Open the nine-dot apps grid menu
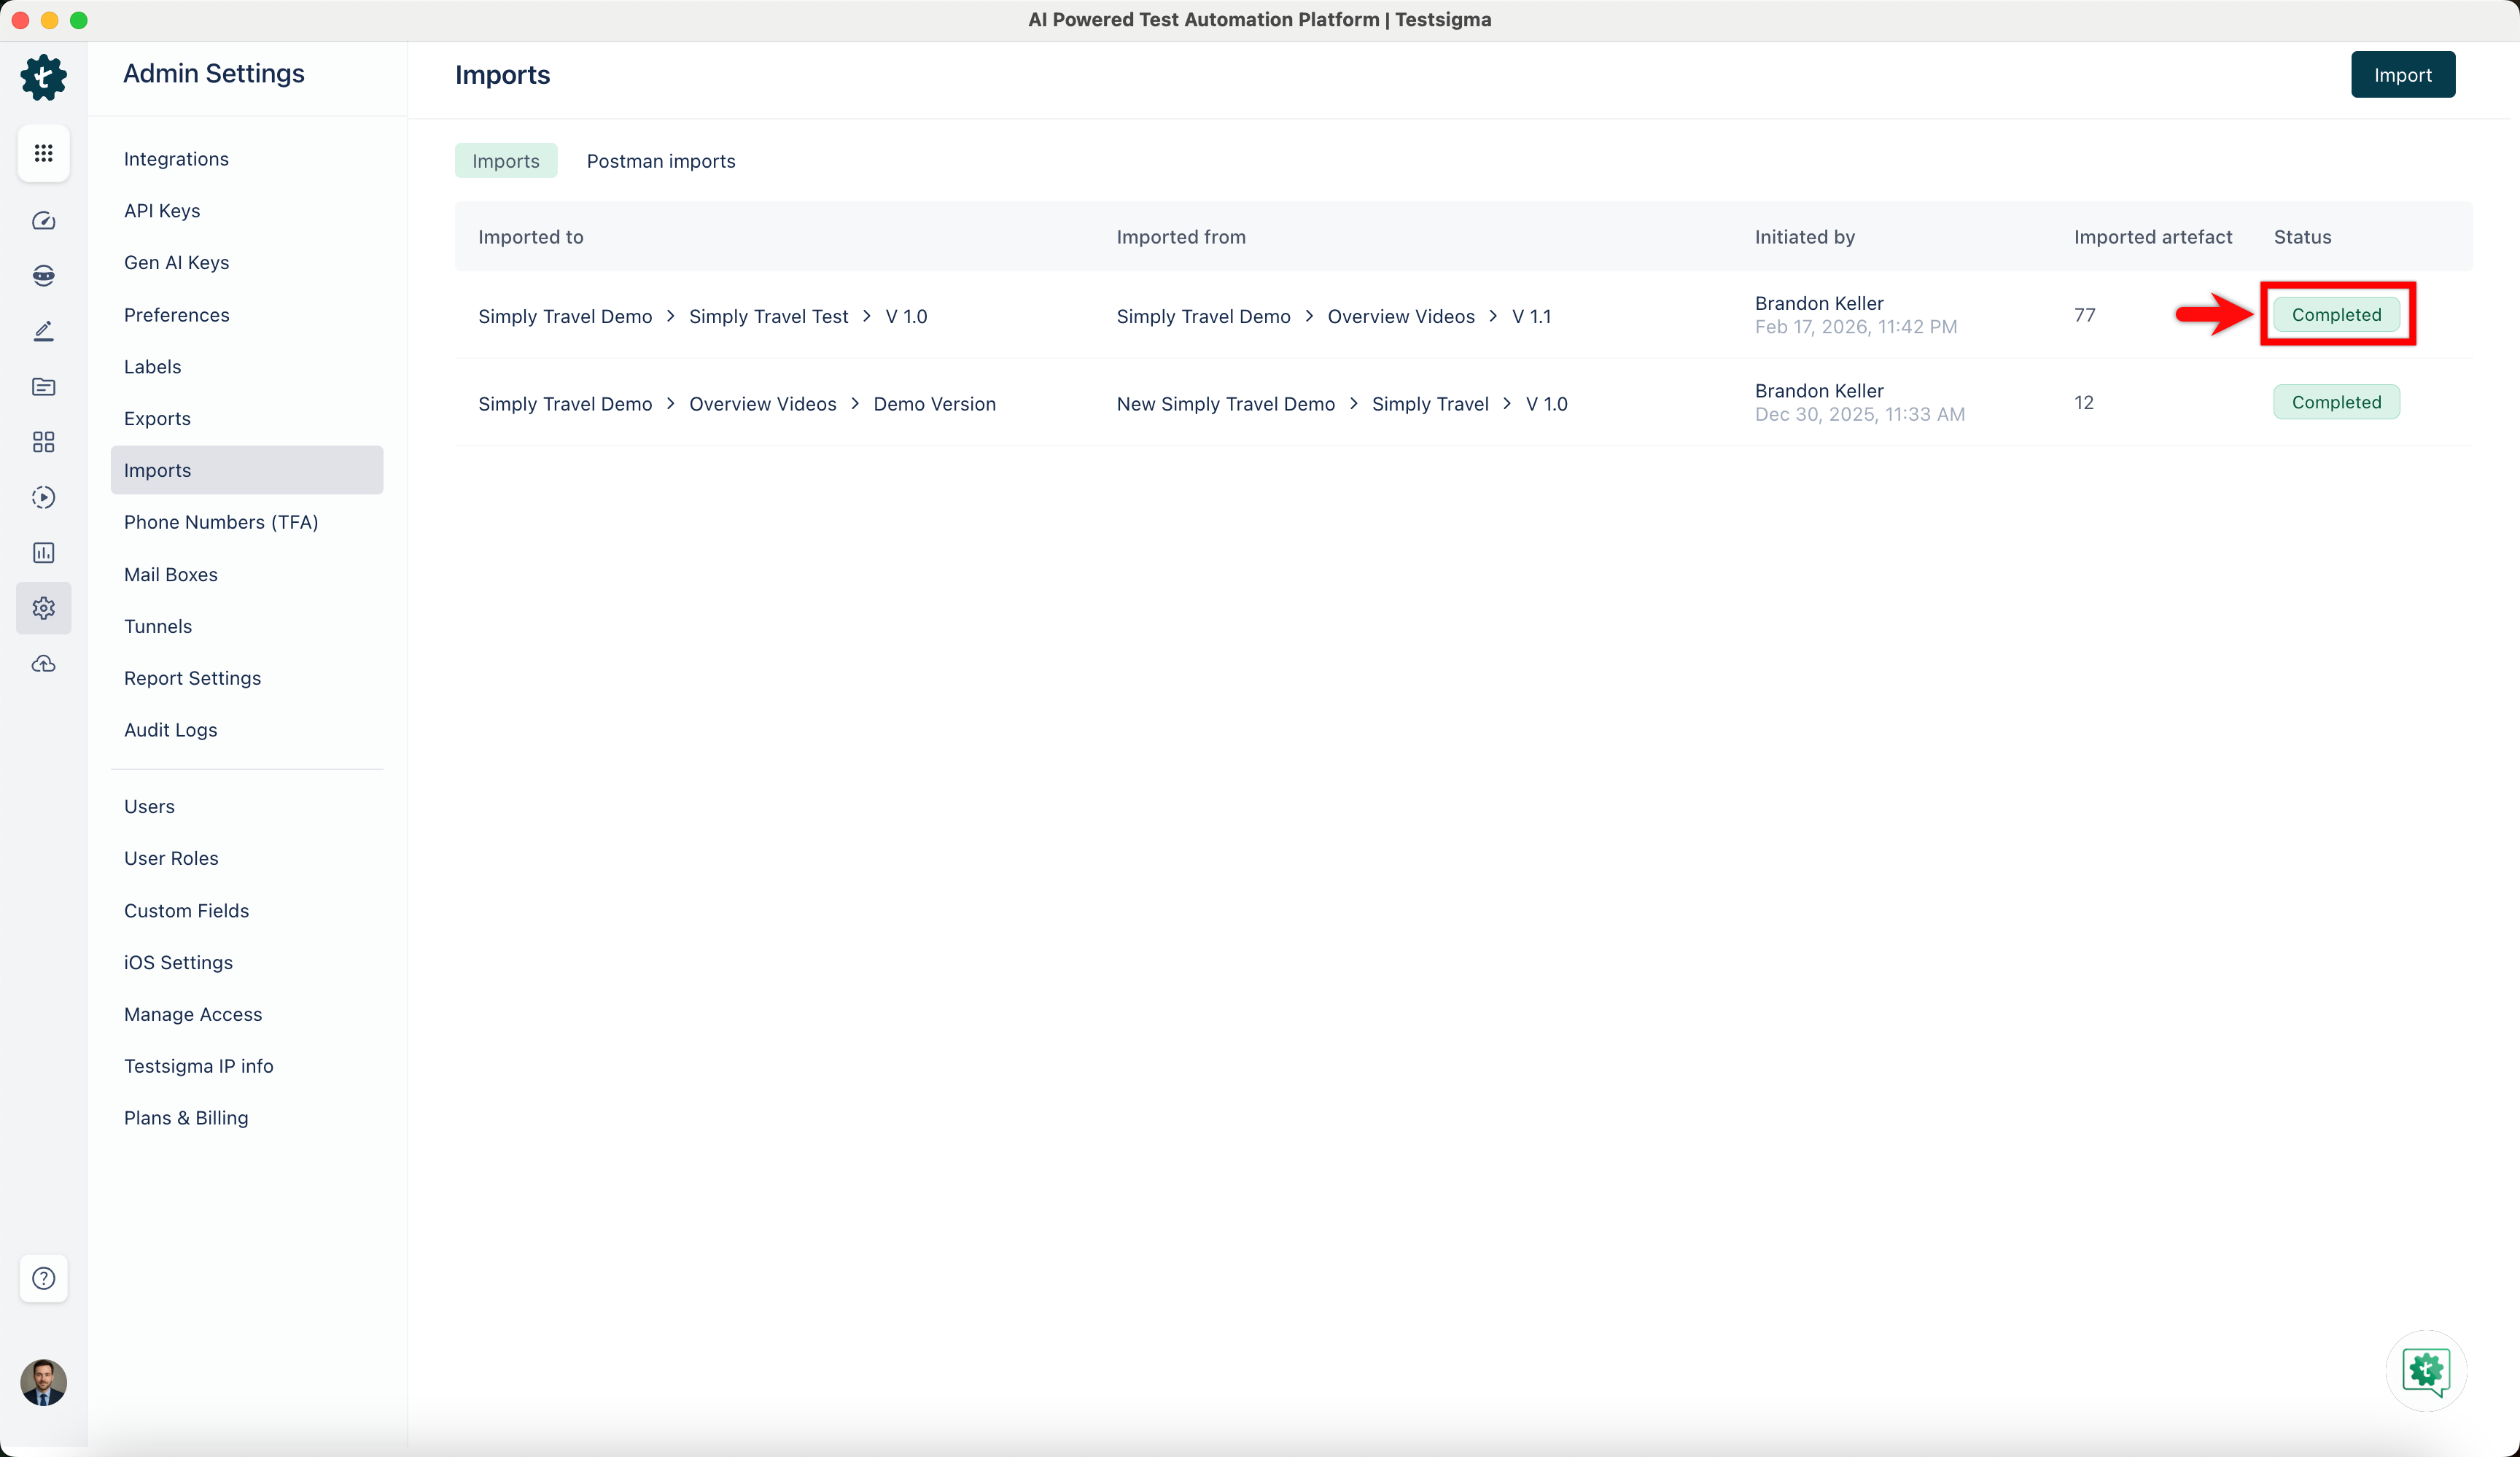 [43, 153]
